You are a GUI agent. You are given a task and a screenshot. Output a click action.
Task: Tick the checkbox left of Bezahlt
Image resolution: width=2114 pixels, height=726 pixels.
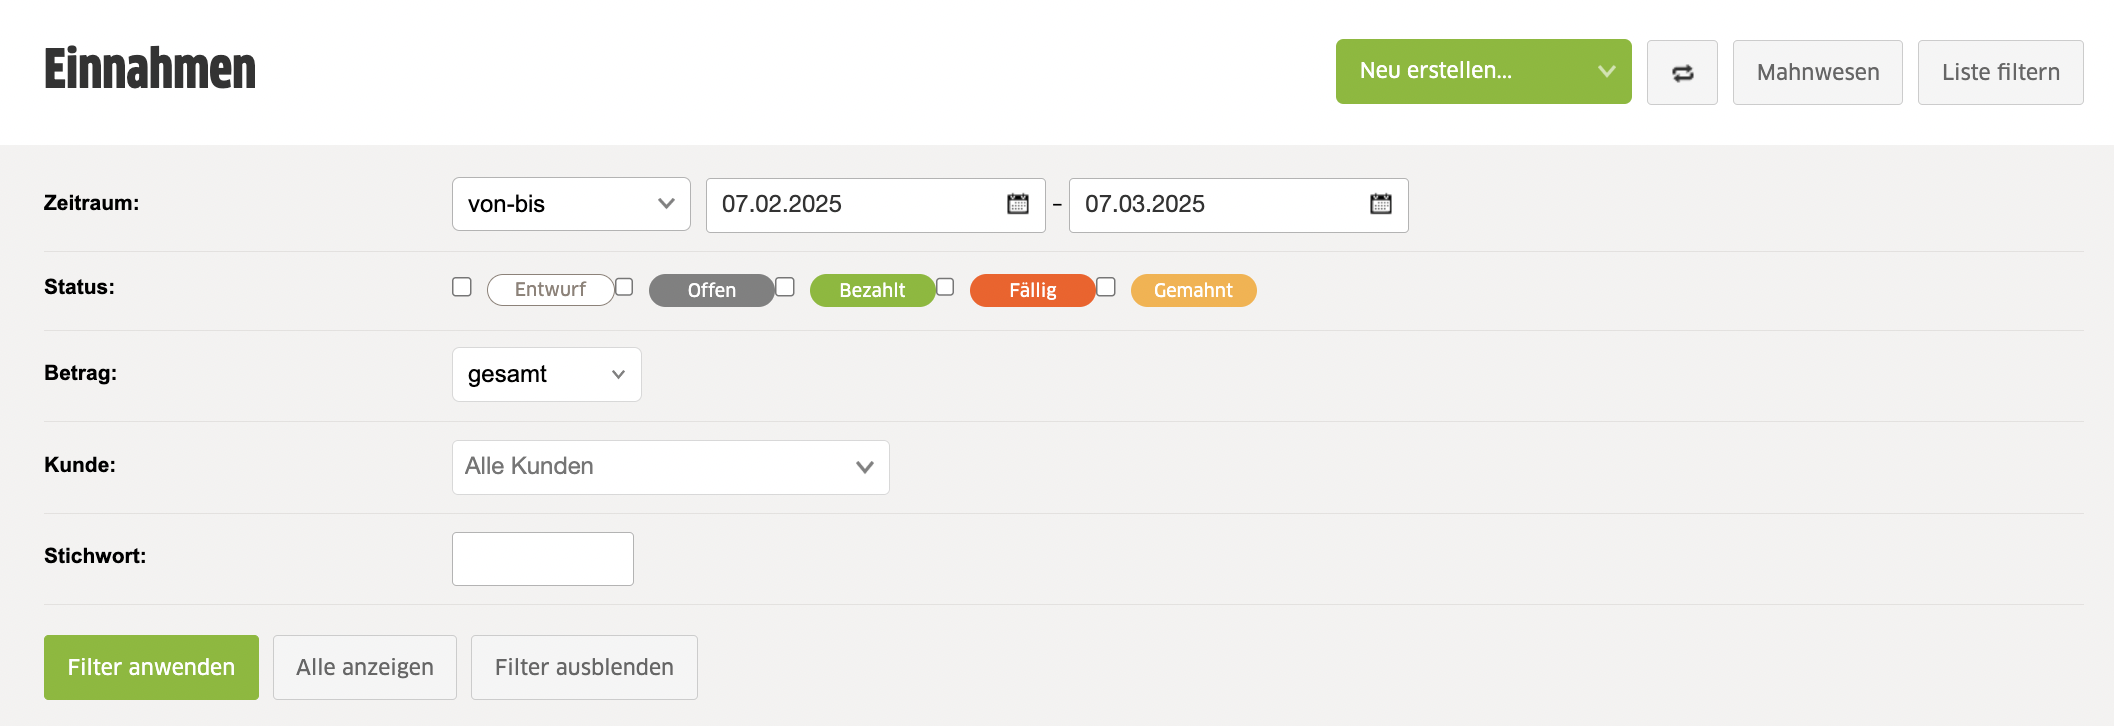(x=785, y=287)
